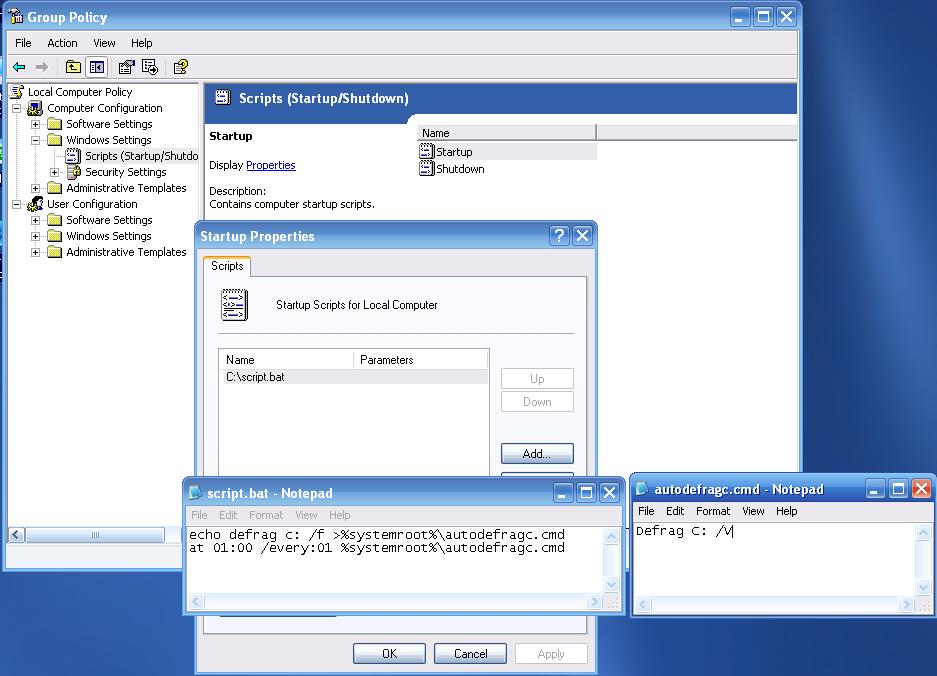Click the Down button in Startup Properties
The image size is (937, 676).
coord(537,402)
